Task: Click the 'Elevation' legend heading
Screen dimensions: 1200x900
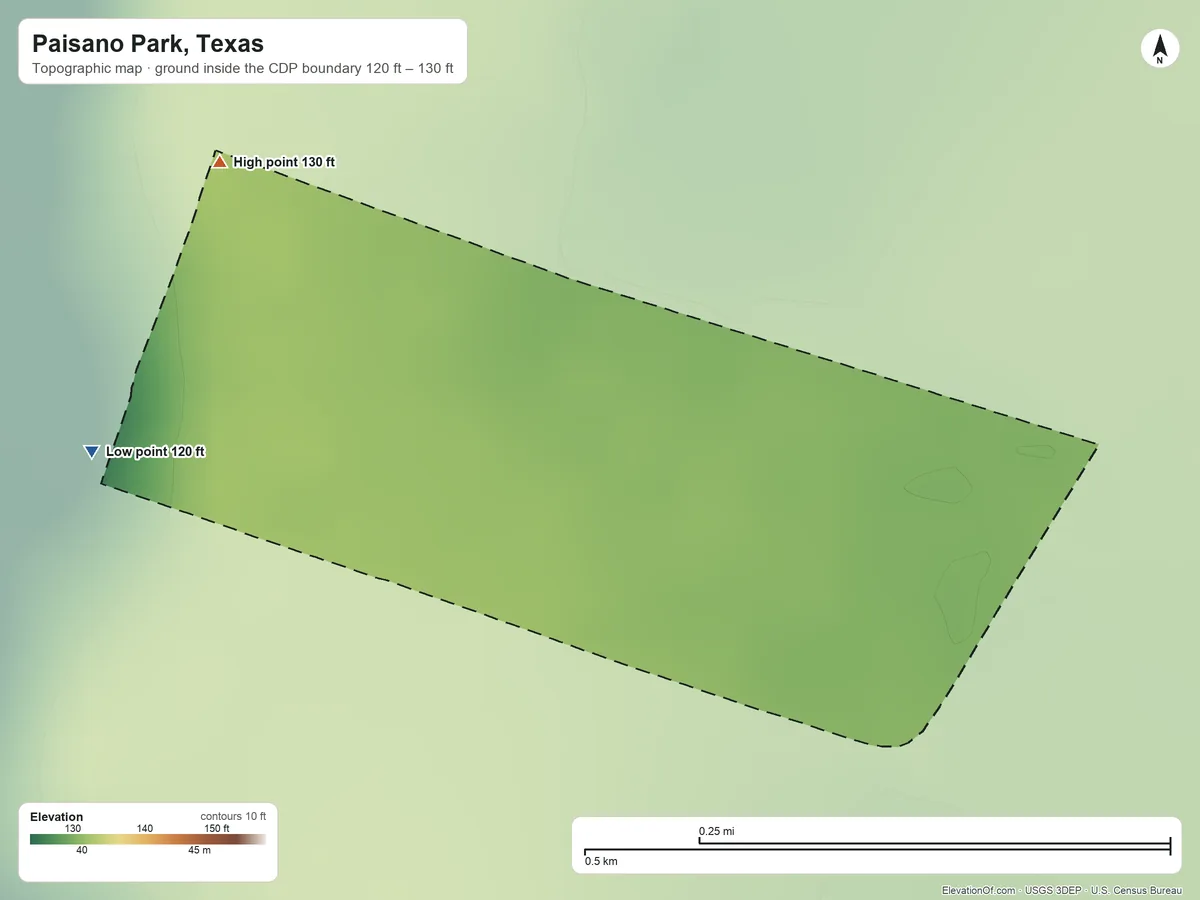Action: (57, 817)
